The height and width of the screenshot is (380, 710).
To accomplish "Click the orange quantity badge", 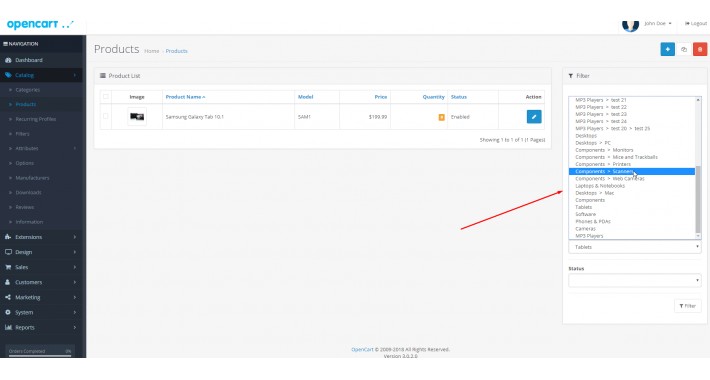I will point(441,117).
